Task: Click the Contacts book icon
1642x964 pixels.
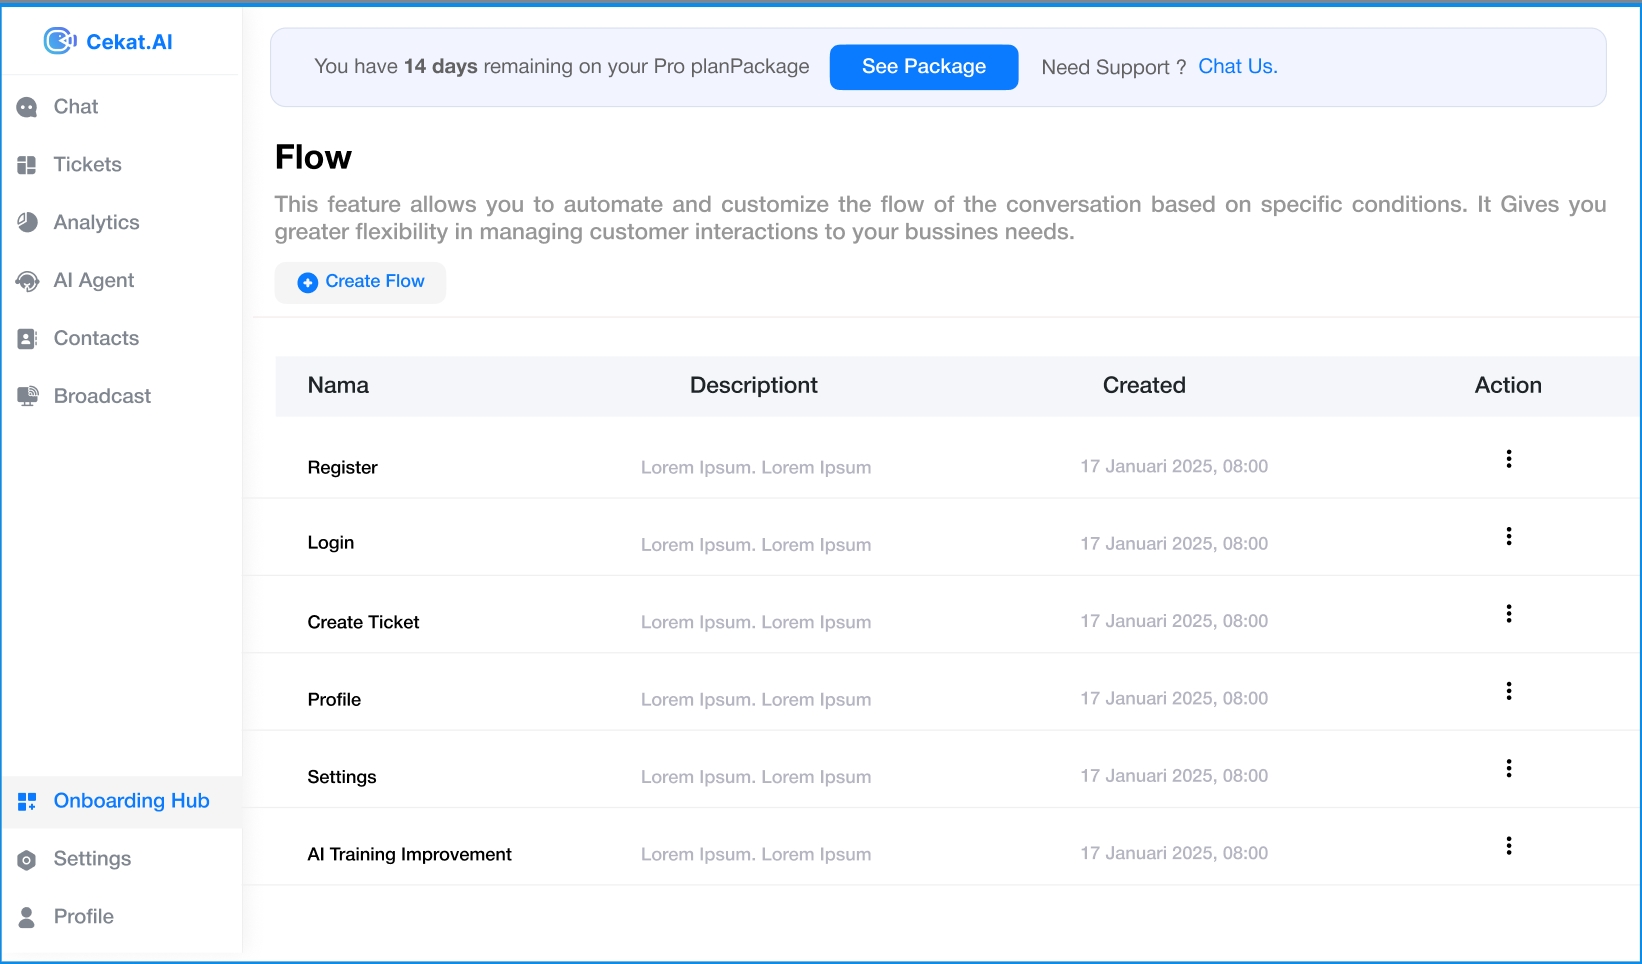Action: (27, 339)
